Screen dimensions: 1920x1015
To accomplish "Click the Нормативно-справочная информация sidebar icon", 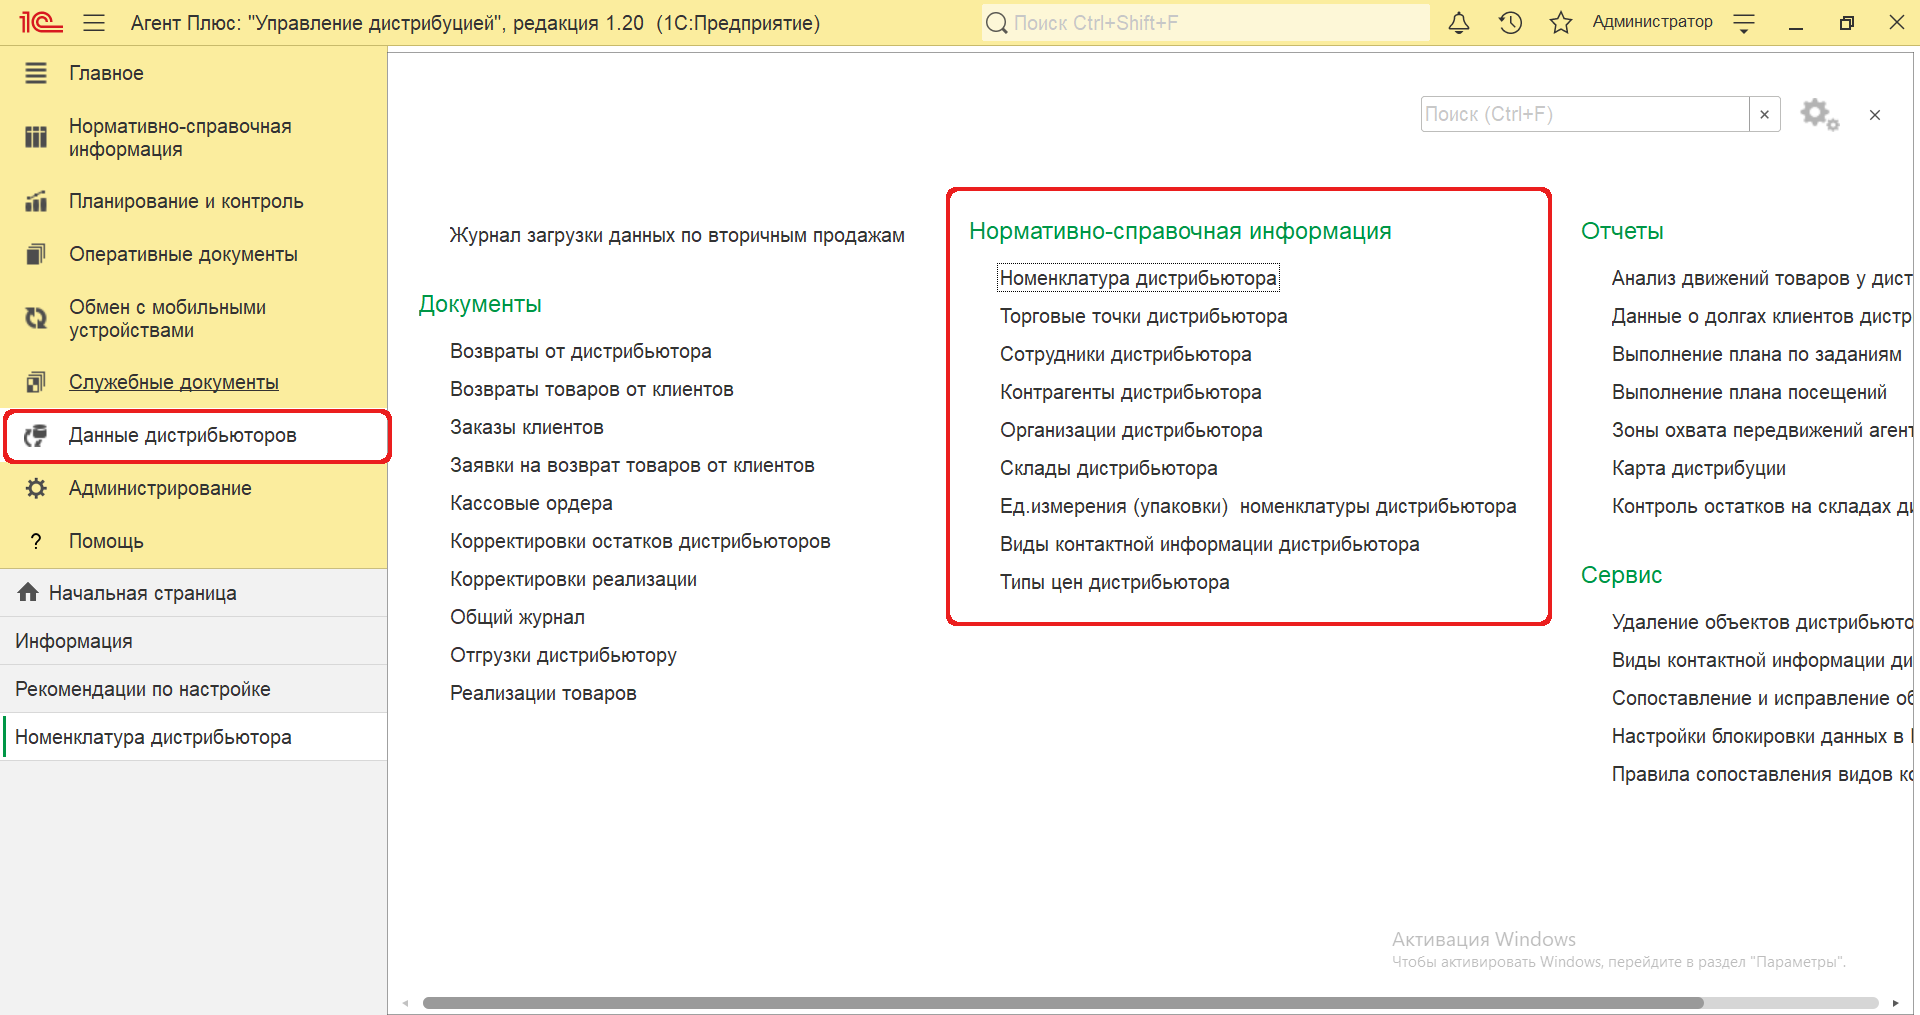I will 36,137.
